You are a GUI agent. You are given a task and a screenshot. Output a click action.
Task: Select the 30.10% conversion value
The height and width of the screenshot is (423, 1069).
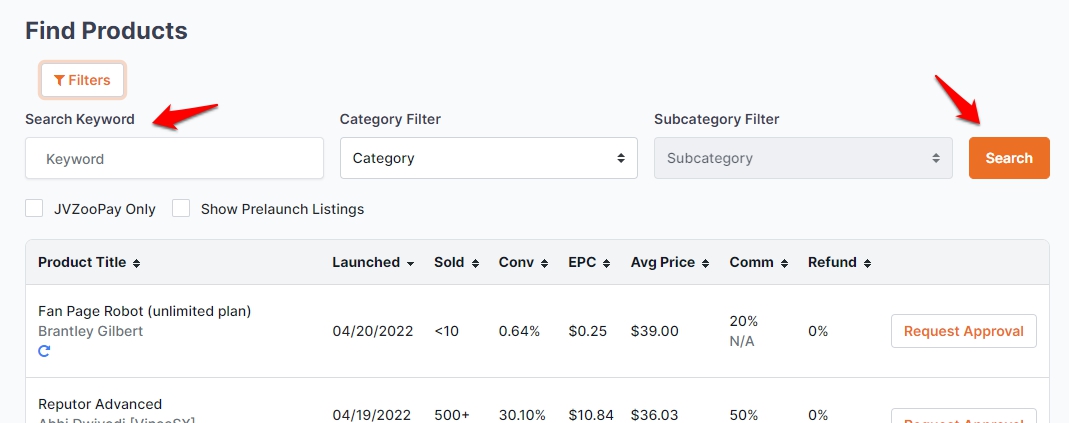coord(522,415)
